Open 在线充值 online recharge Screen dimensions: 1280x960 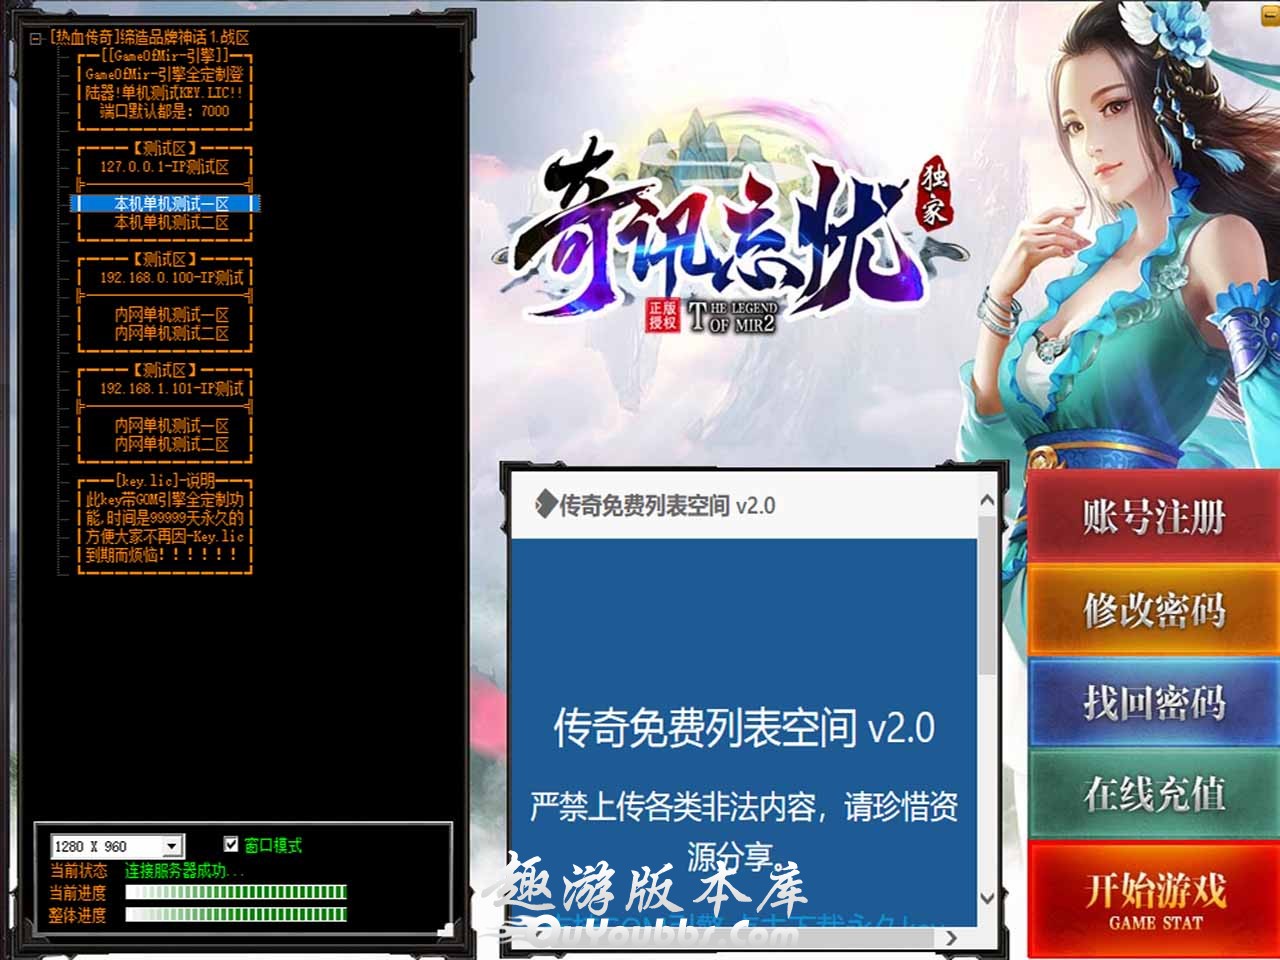(x=1153, y=794)
